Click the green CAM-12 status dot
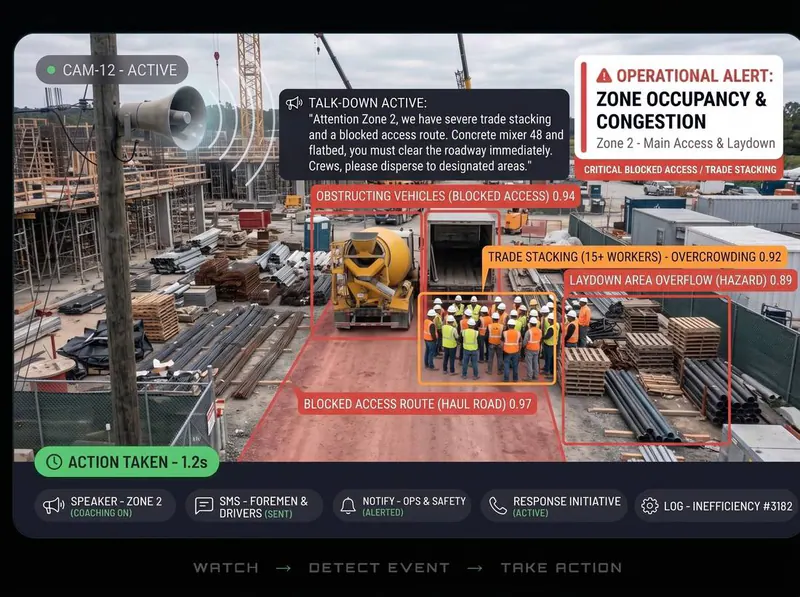 51,70
